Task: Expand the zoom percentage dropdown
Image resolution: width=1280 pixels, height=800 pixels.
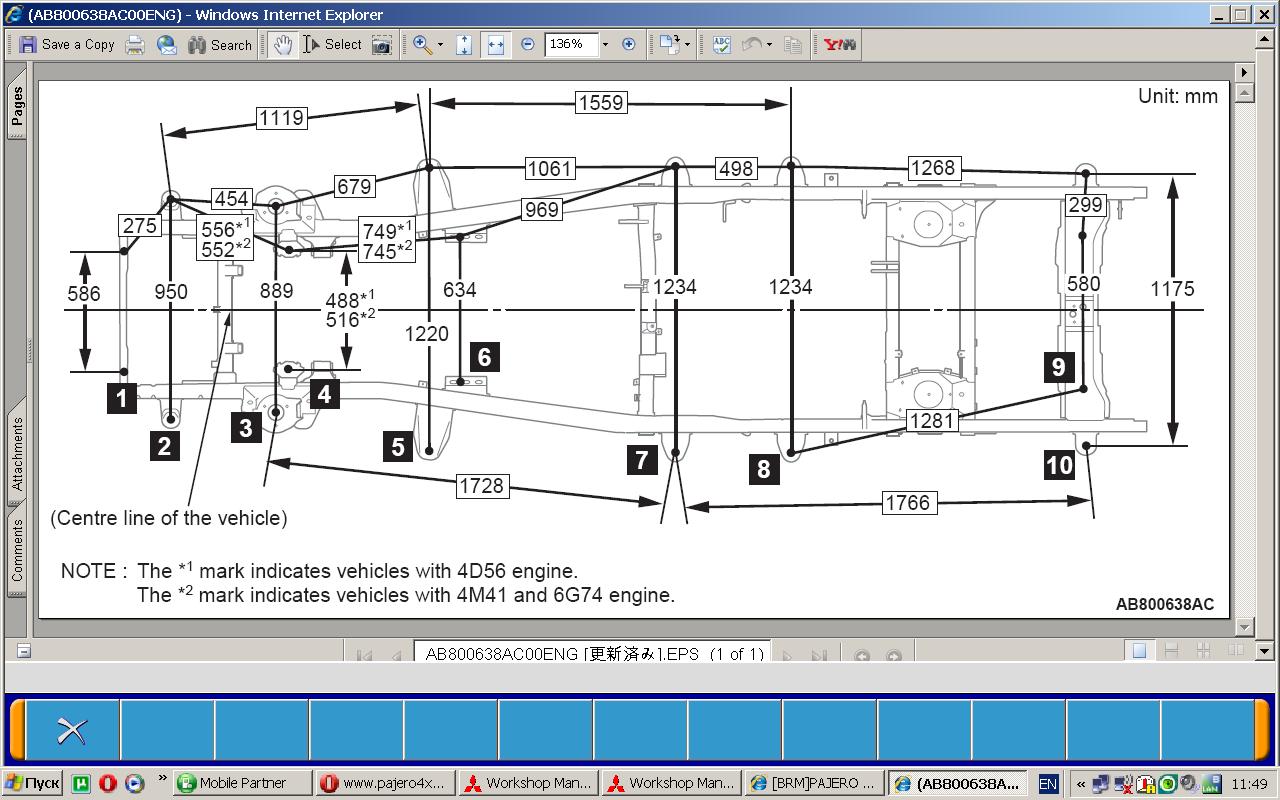Action: click(604, 44)
